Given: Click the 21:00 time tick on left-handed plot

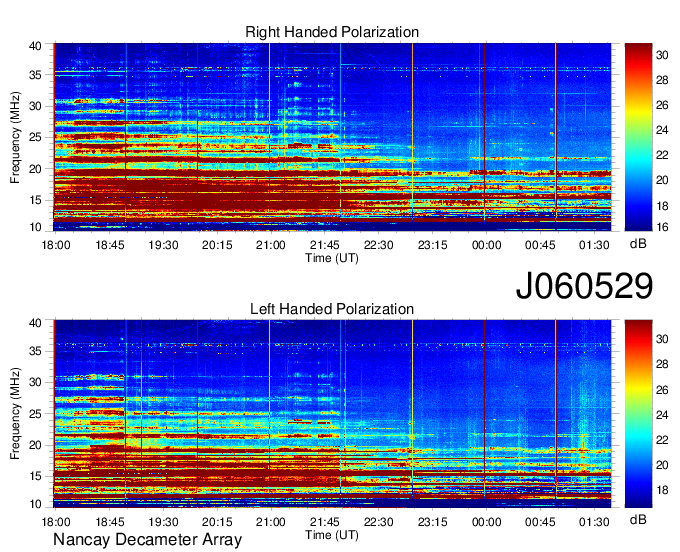Looking at the screenshot, I should point(271,522).
